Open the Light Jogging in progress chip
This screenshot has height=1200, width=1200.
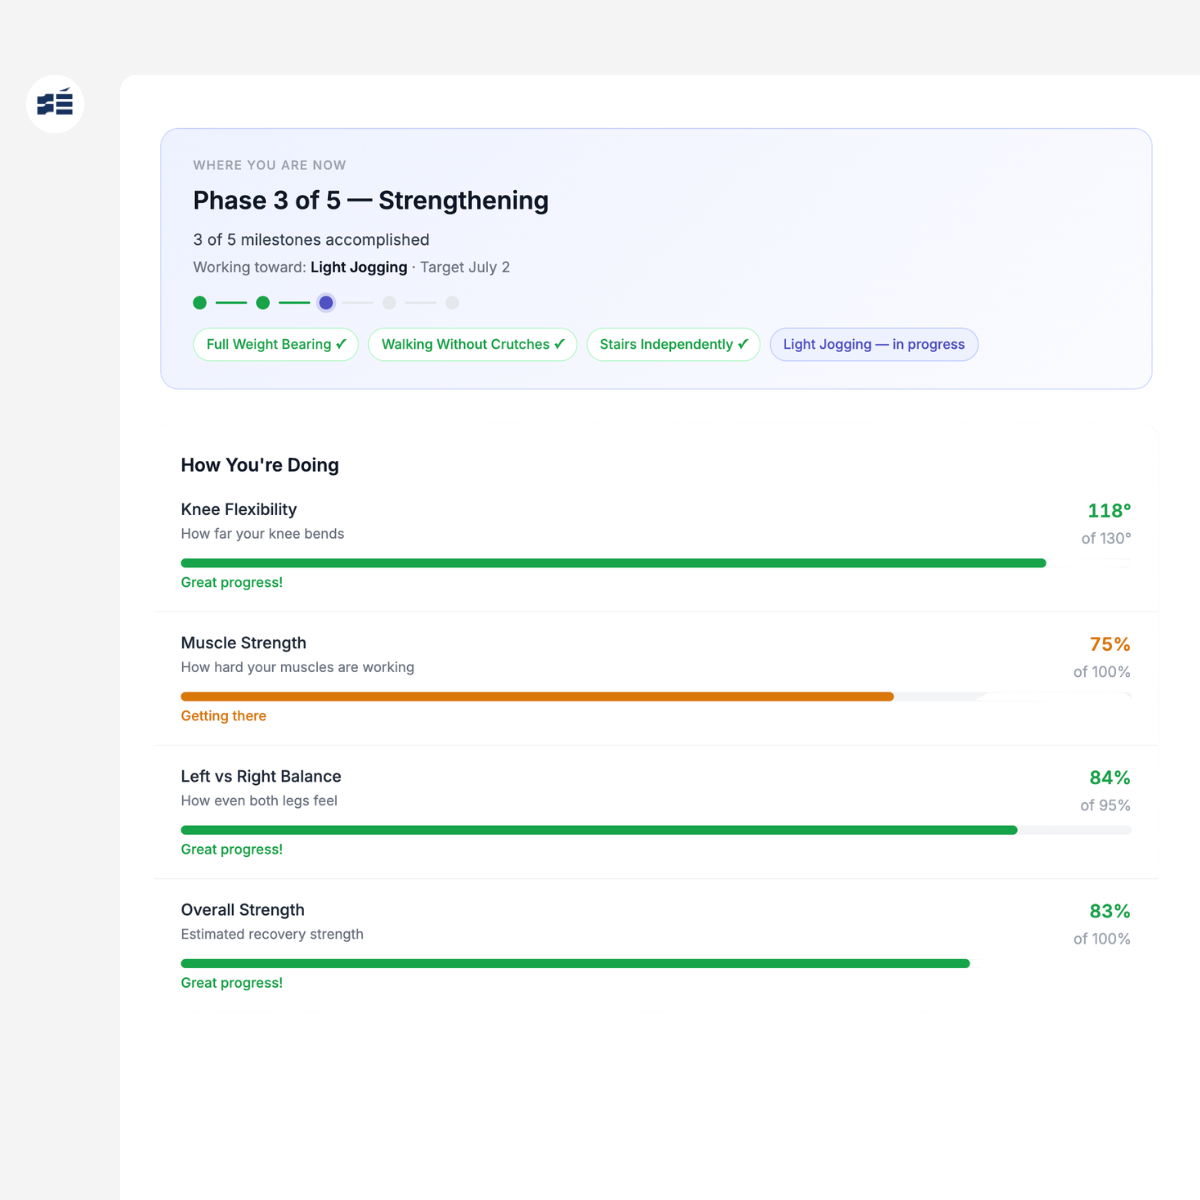click(874, 344)
